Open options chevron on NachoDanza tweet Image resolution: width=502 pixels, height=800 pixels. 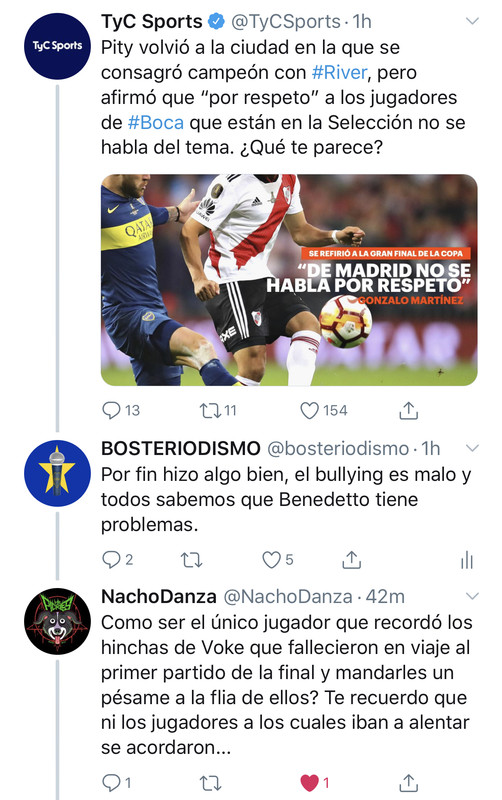[473, 596]
